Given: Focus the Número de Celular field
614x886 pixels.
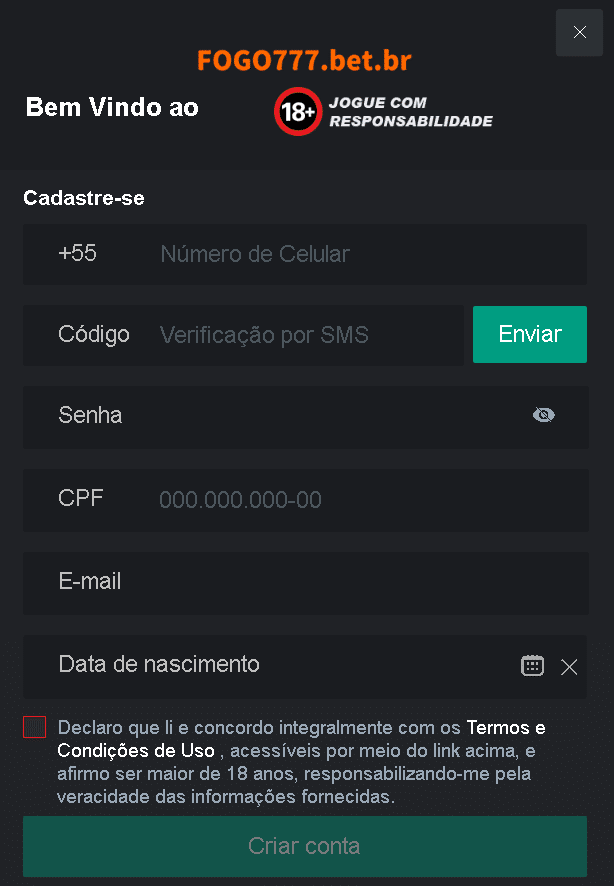Looking at the screenshot, I should click(360, 254).
